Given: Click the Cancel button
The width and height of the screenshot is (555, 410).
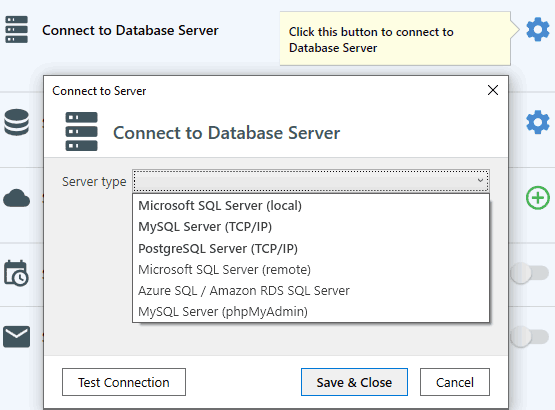Looking at the screenshot, I should pos(455,382).
